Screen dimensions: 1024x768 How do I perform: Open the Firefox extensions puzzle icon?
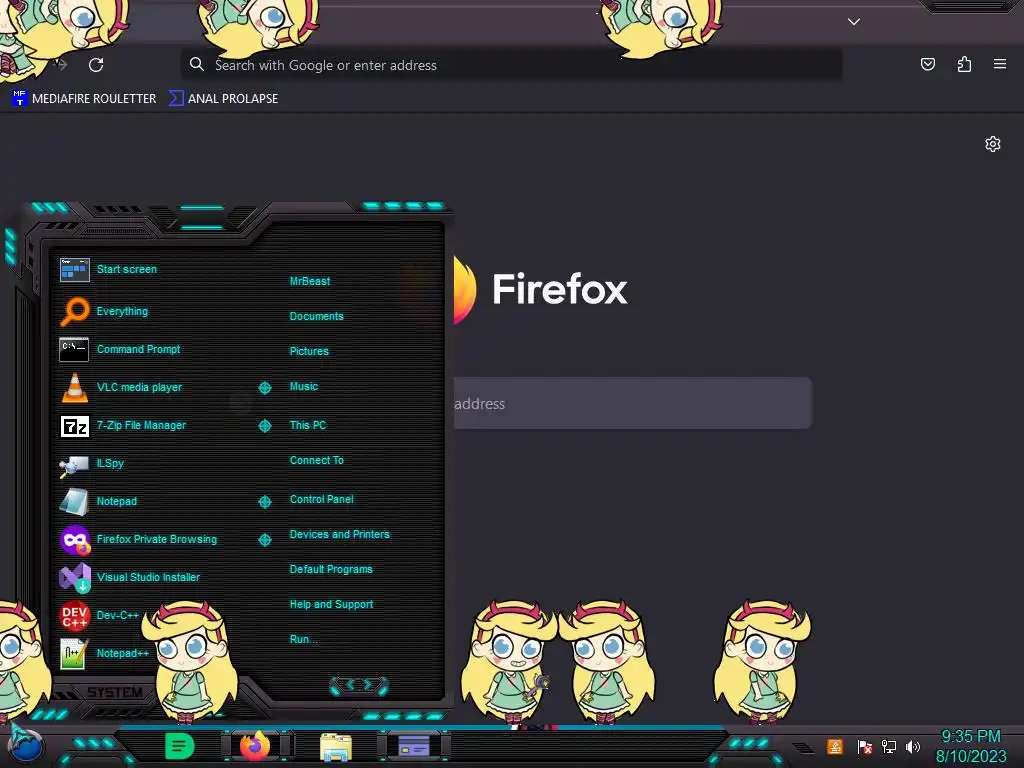(964, 64)
